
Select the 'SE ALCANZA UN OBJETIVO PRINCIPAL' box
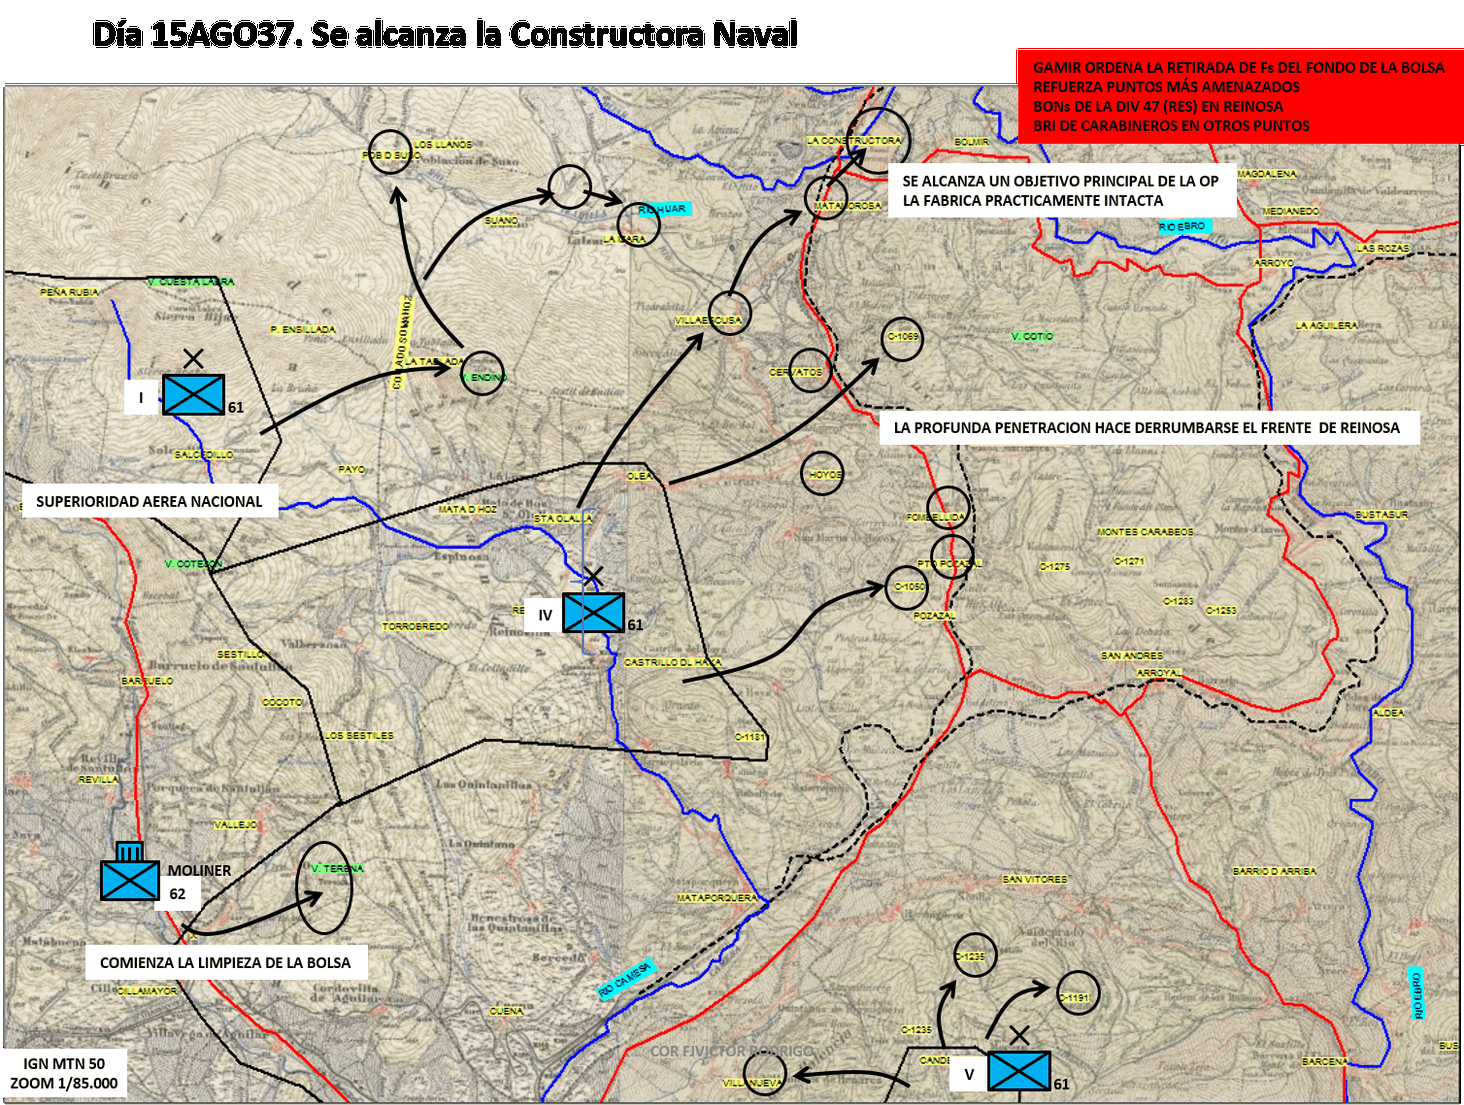point(1061,190)
